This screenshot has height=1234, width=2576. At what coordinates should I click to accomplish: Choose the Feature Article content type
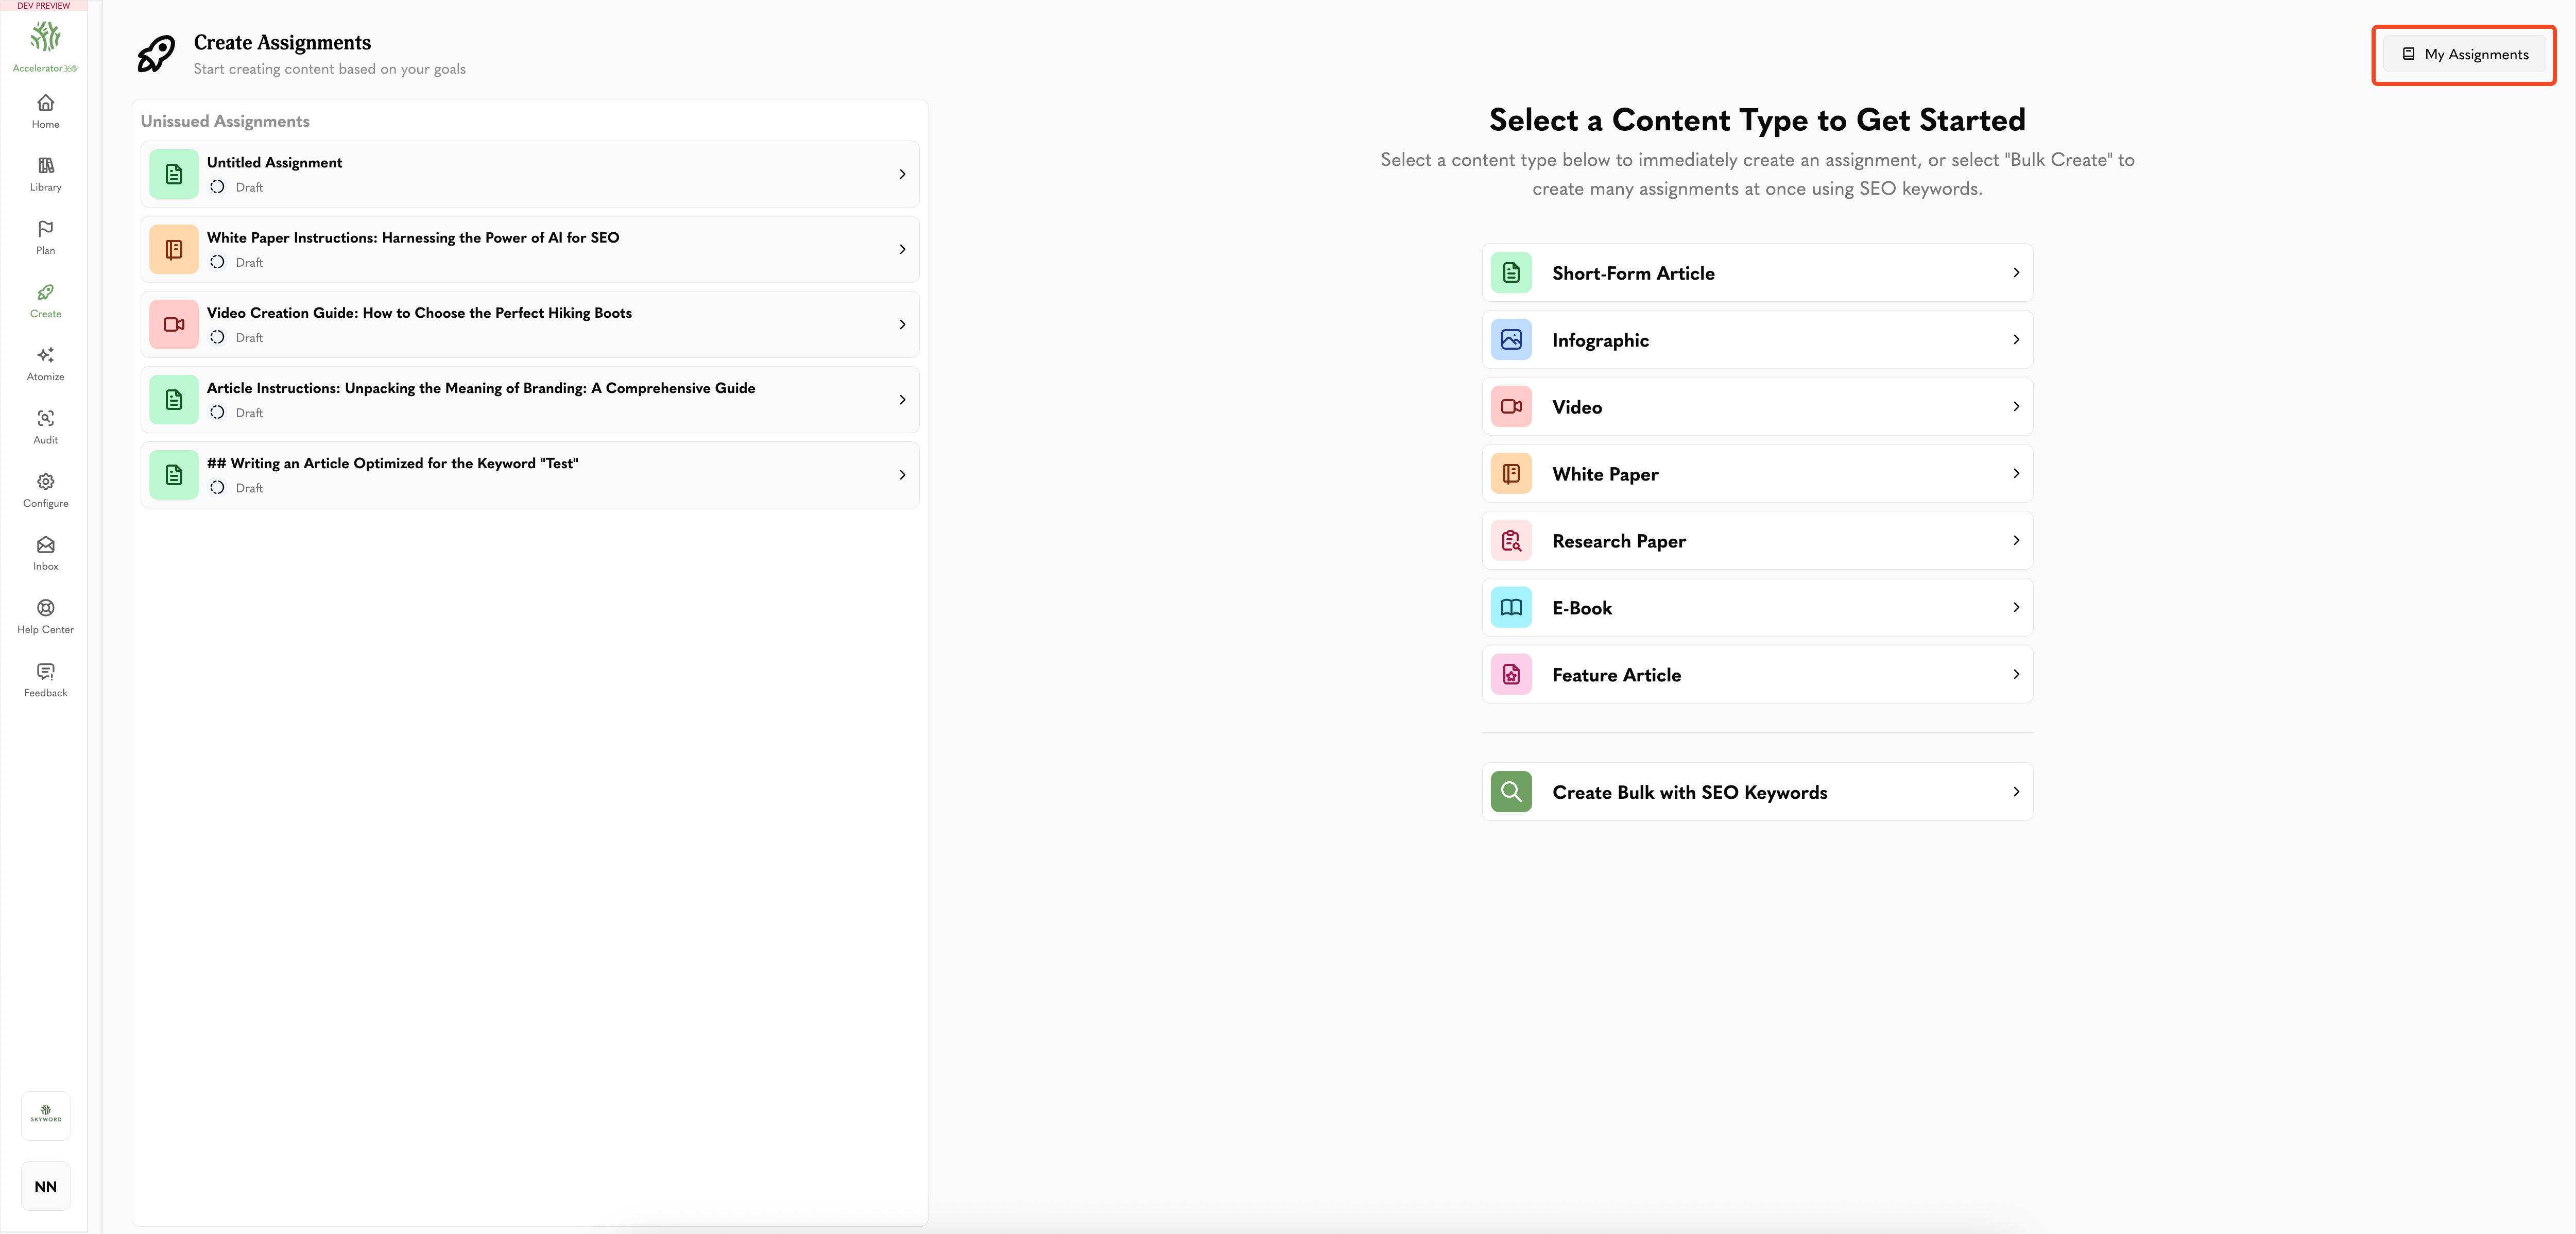pyautogui.click(x=1757, y=675)
